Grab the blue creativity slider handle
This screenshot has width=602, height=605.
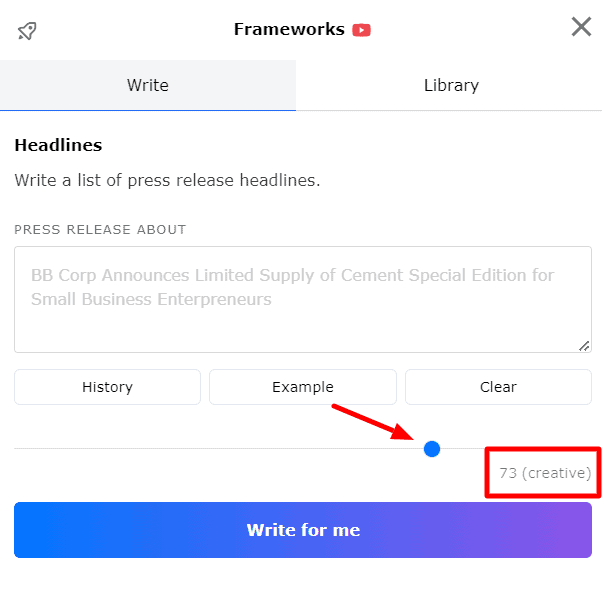click(432, 449)
